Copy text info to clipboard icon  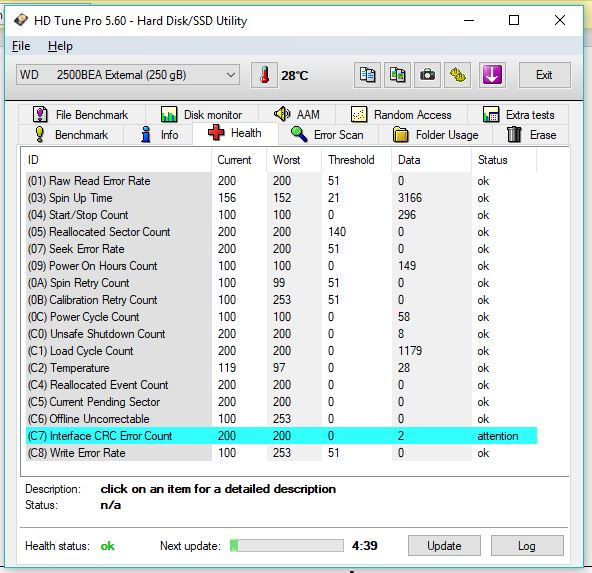pos(367,75)
